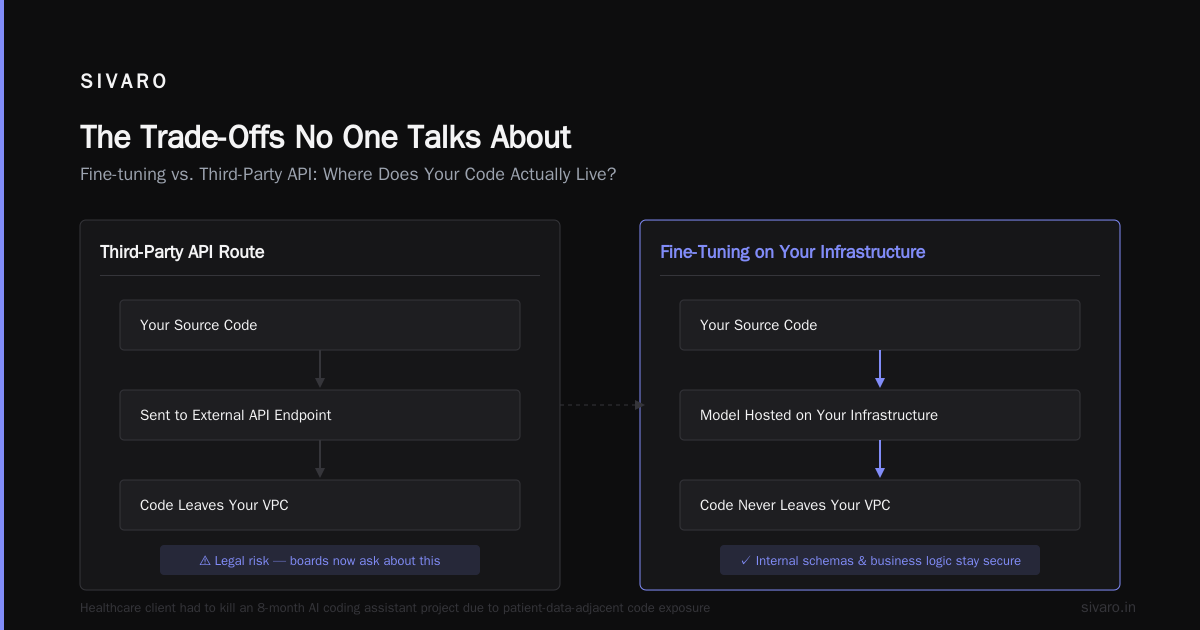Click the purple arrow below fine-tuning source code
This screenshot has width=1200, height=630.
pos(880,369)
